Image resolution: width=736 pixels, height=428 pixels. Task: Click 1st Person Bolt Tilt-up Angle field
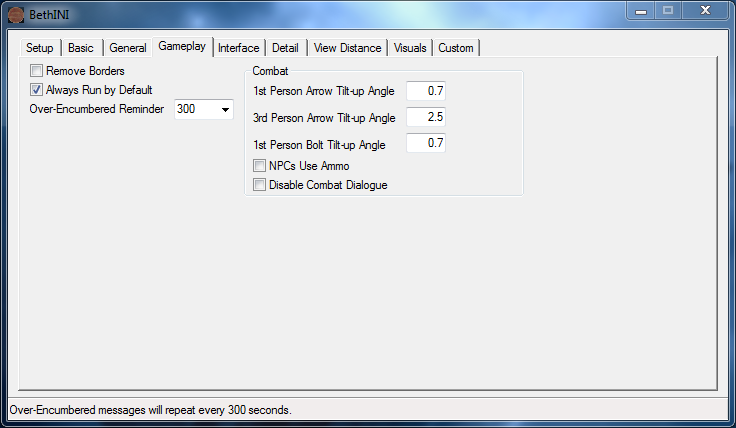click(x=426, y=143)
